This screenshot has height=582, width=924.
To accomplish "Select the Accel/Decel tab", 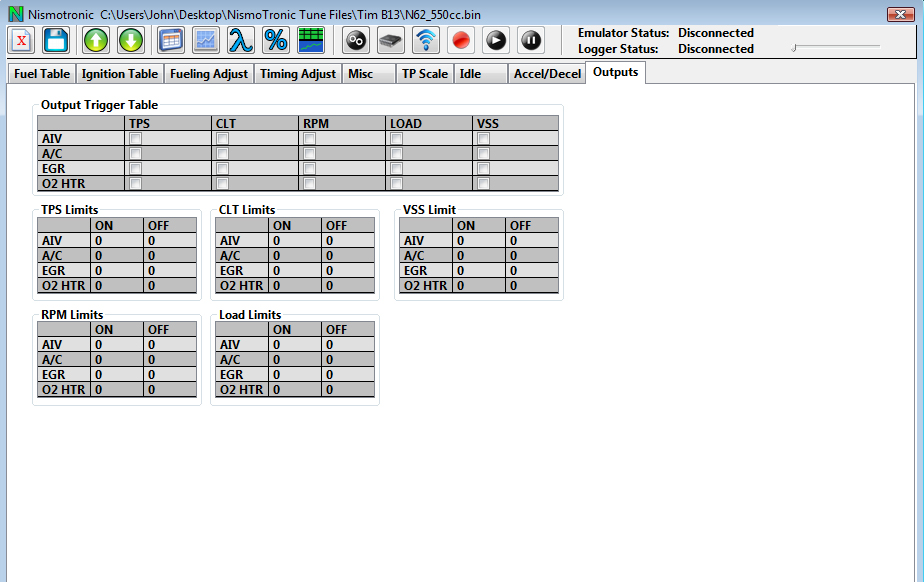I will coord(546,74).
